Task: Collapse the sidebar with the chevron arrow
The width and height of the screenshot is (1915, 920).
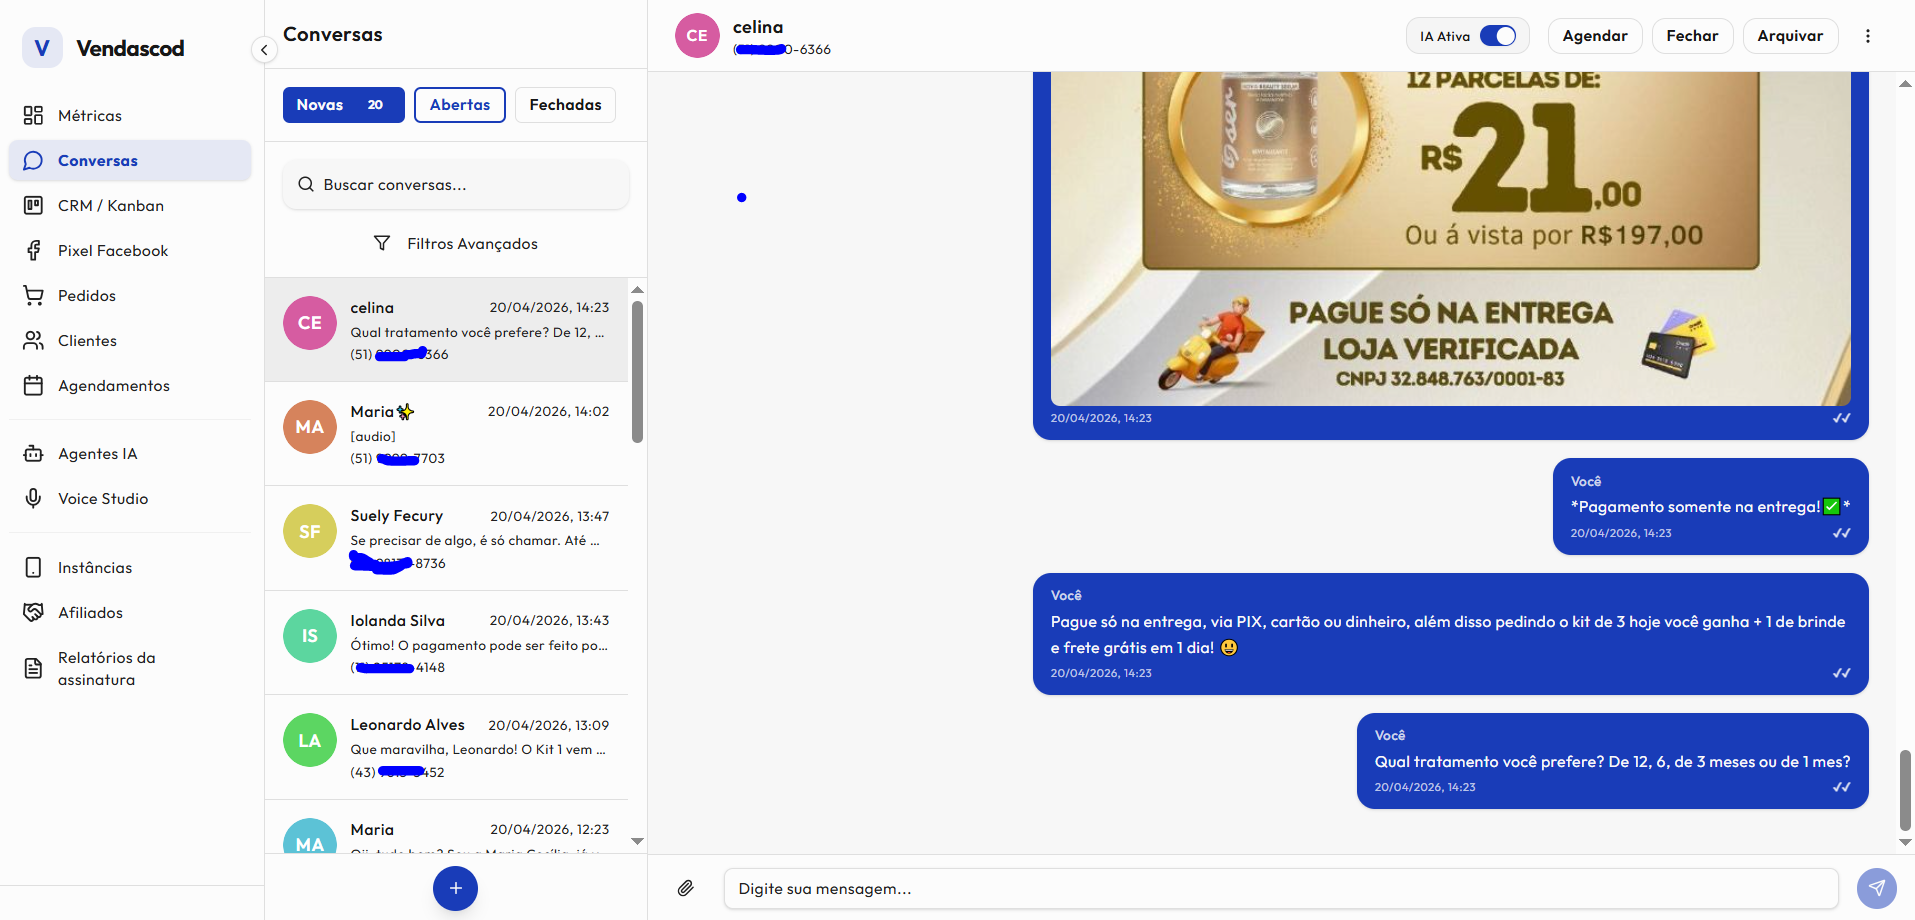Action: point(263,49)
